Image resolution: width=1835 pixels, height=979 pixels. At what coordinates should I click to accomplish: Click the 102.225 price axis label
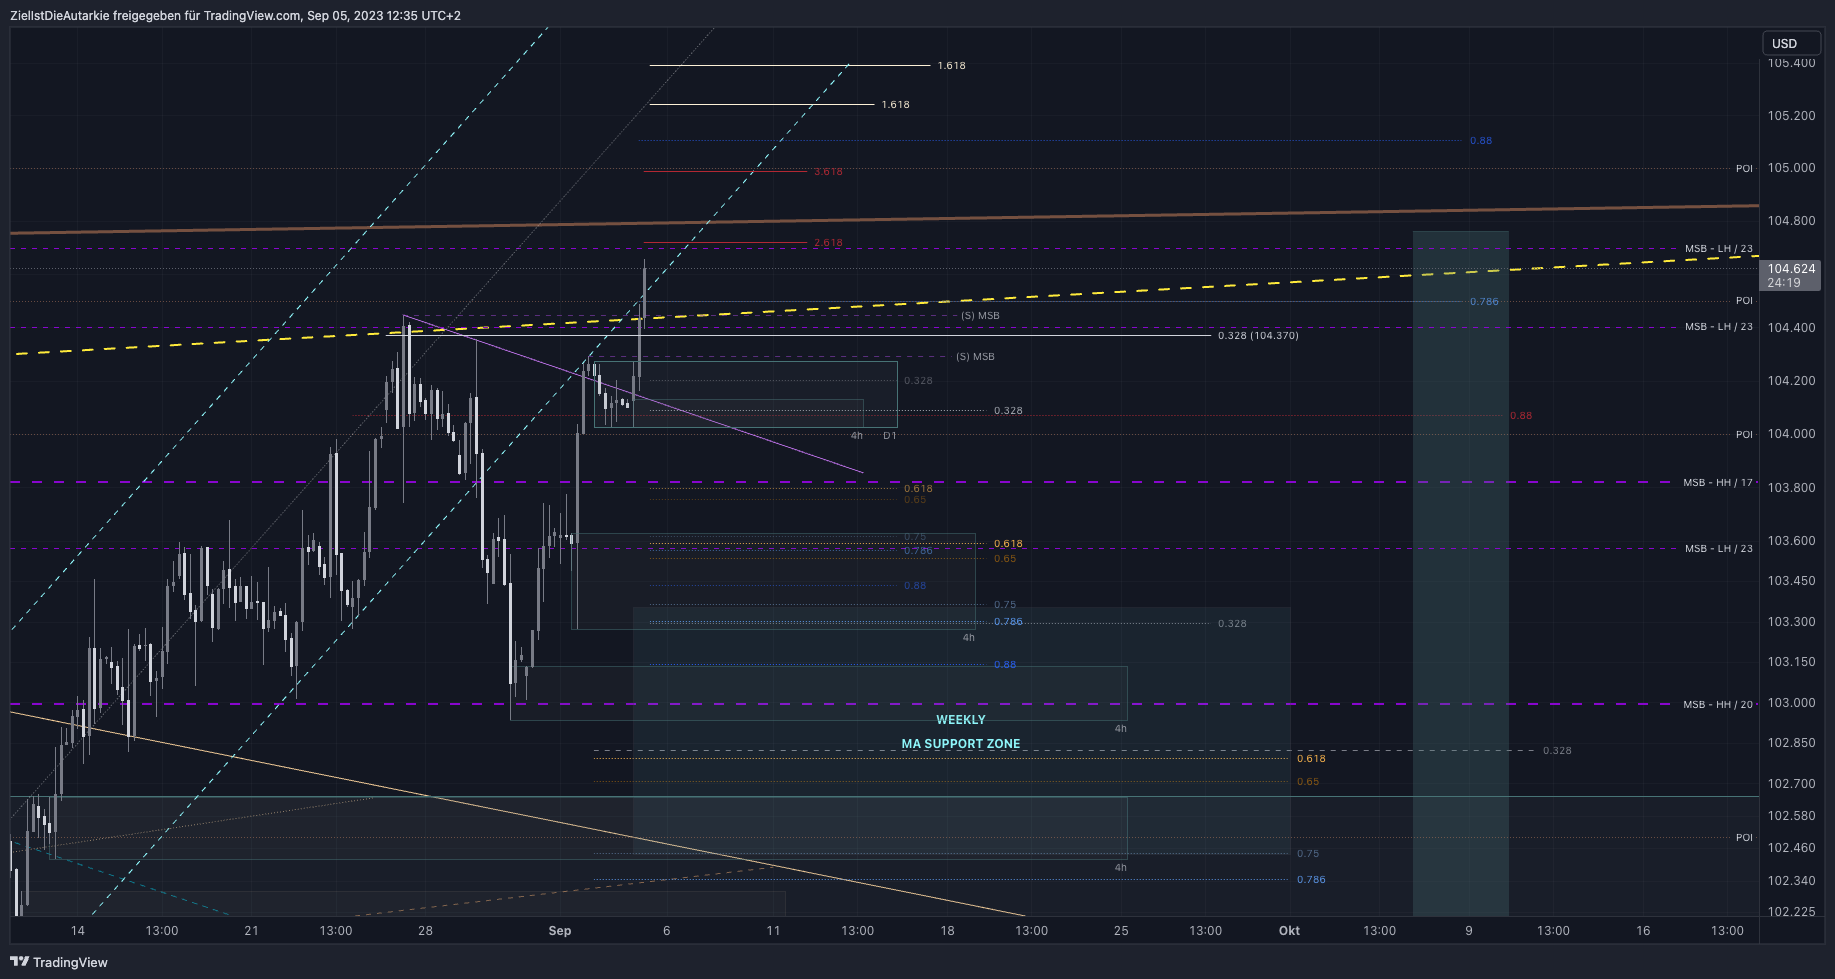pos(1791,912)
